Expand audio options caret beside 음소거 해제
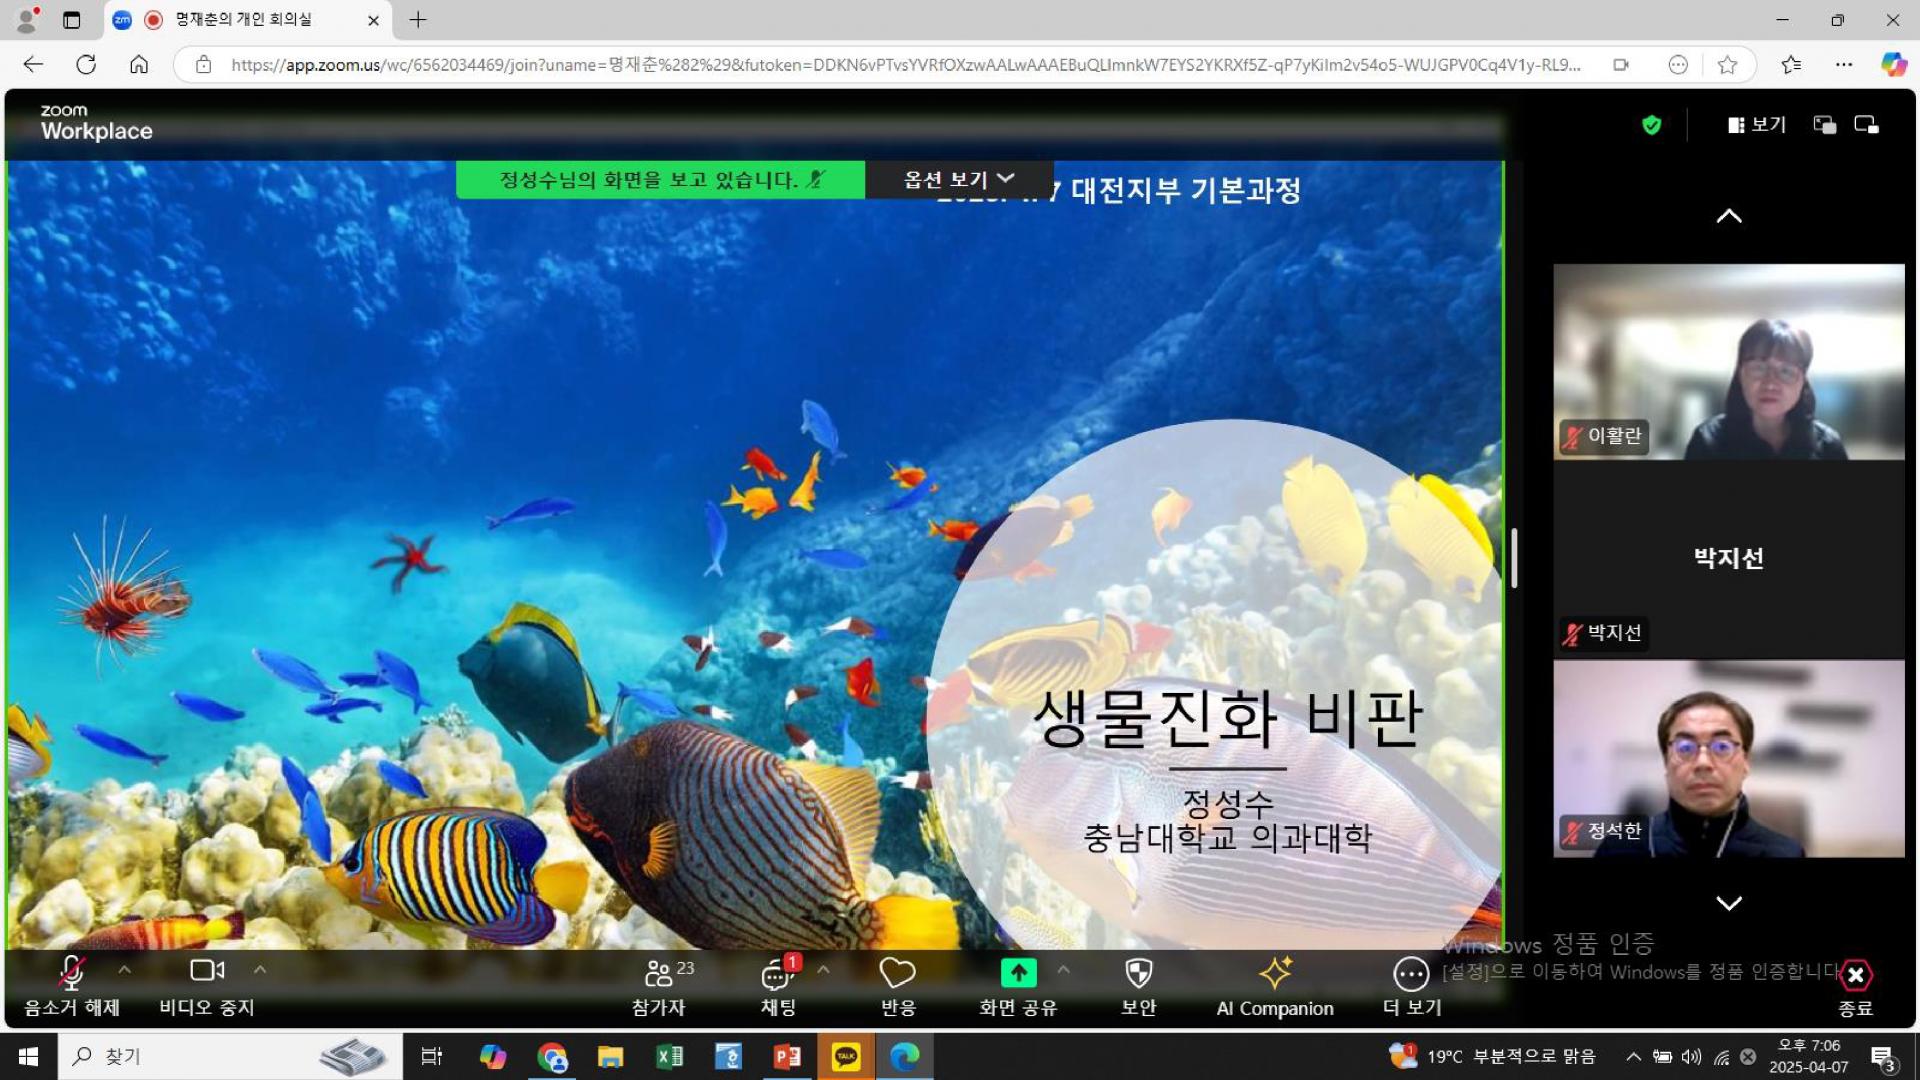1920x1080 pixels. [x=124, y=969]
